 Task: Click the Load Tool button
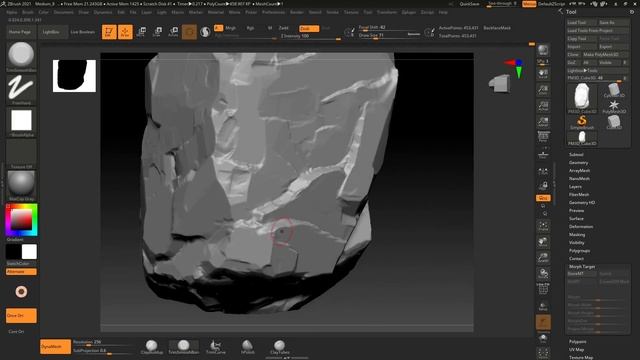coord(582,23)
